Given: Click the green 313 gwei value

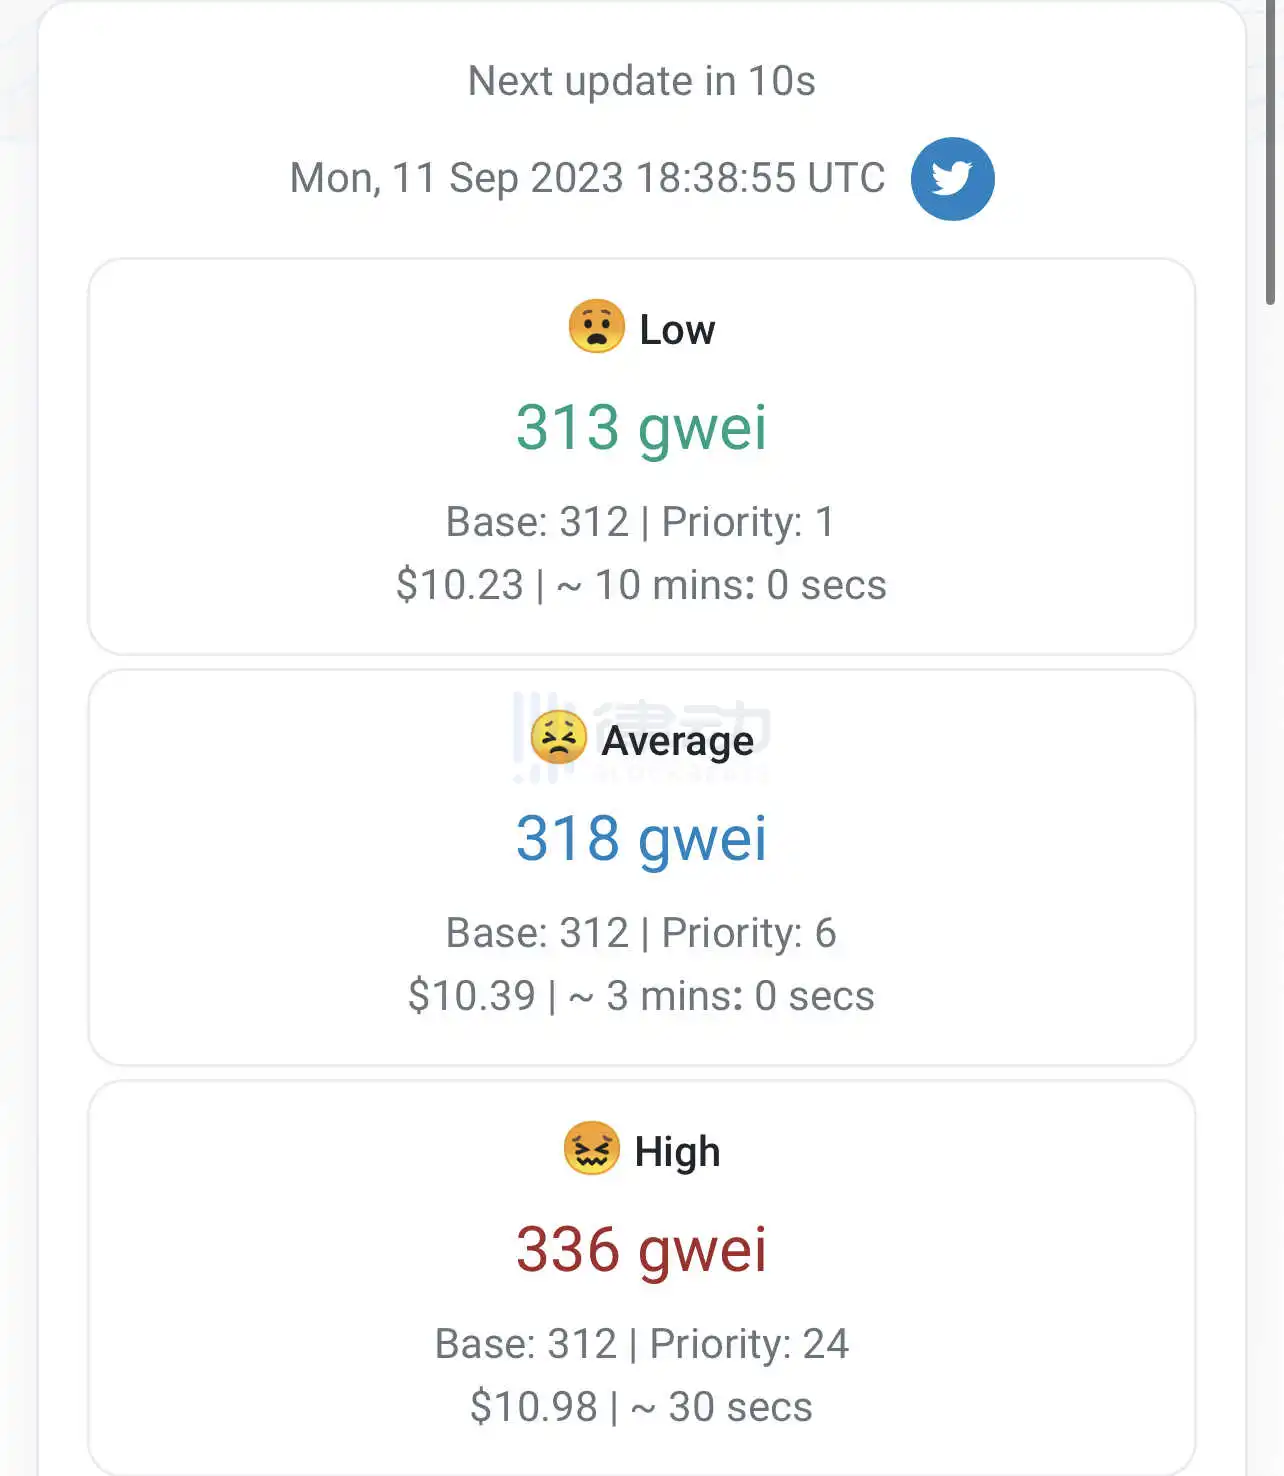Looking at the screenshot, I should click(641, 428).
